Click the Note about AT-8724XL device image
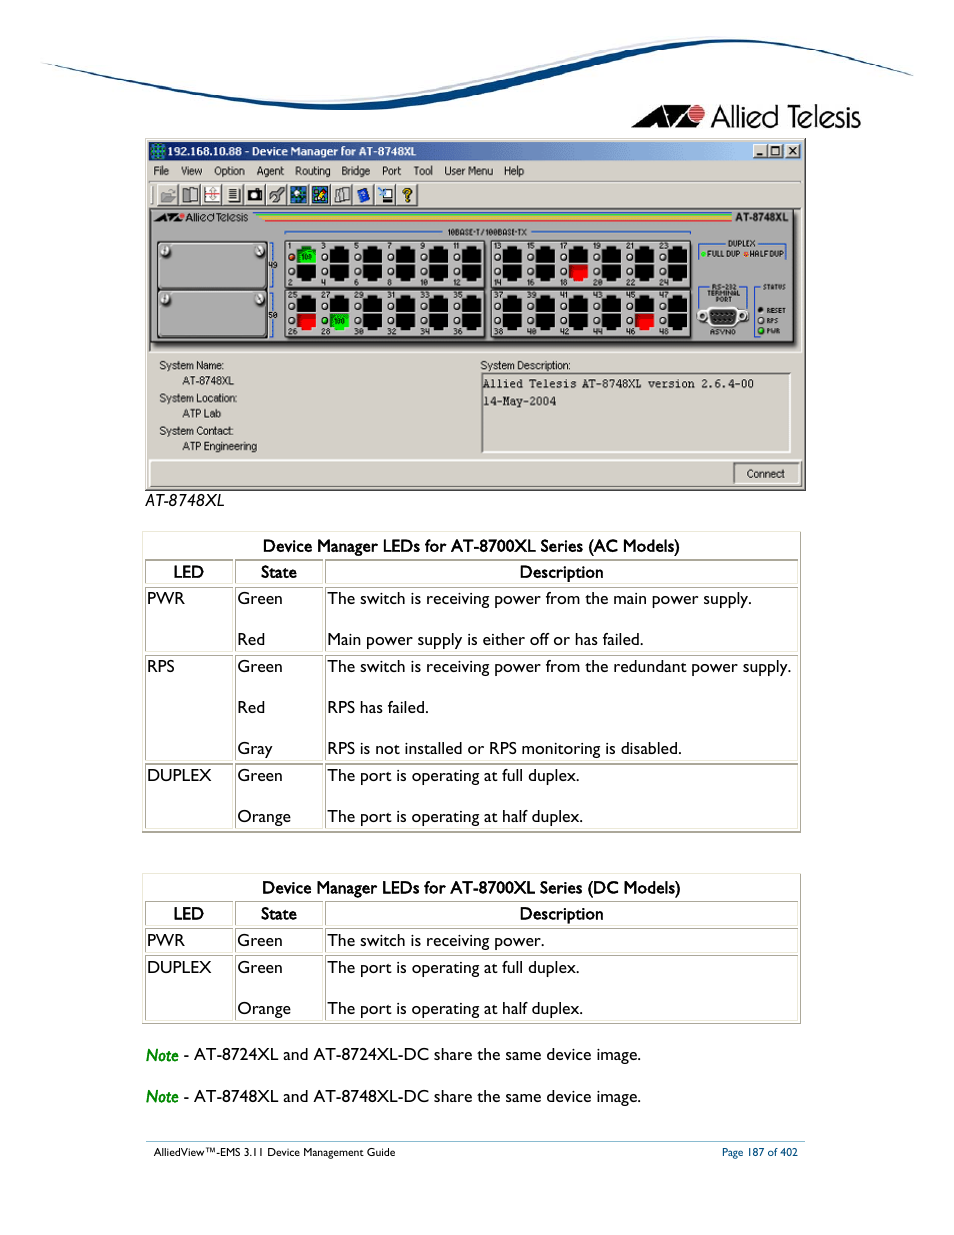The width and height of the screenshot is (954, 1235). 393,1055
